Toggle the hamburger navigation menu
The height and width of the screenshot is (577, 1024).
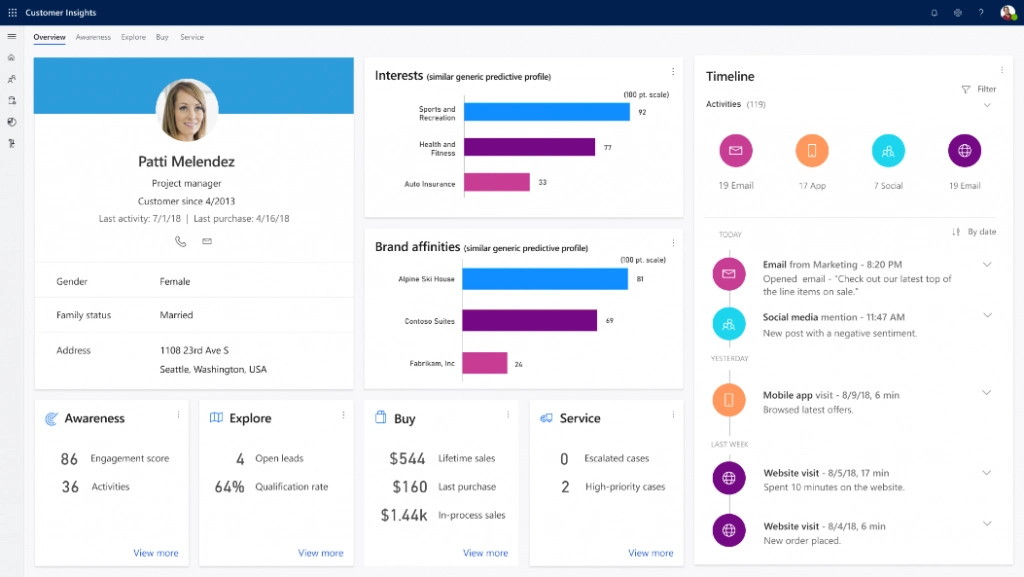[x=11, y=37]
